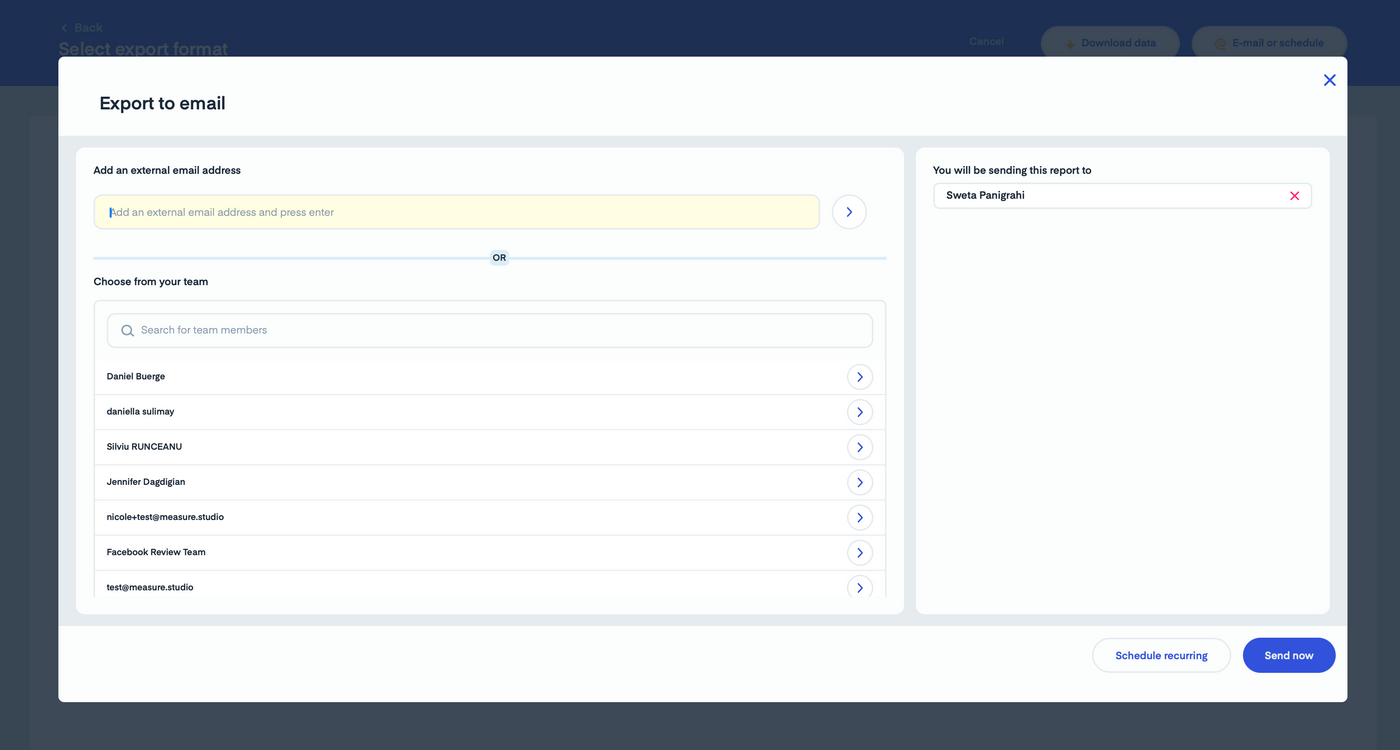
Task: Remove Sweta Panigrahi from recipients
Action: click(x=1294, y=196)
